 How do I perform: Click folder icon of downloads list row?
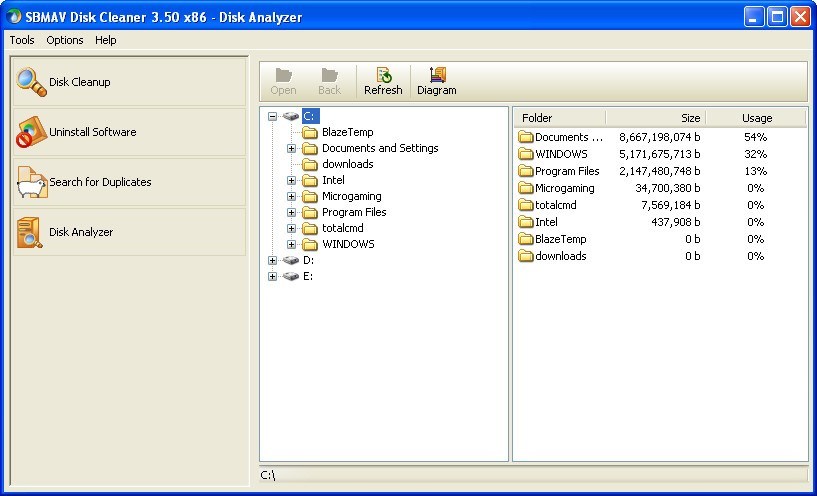526,256
